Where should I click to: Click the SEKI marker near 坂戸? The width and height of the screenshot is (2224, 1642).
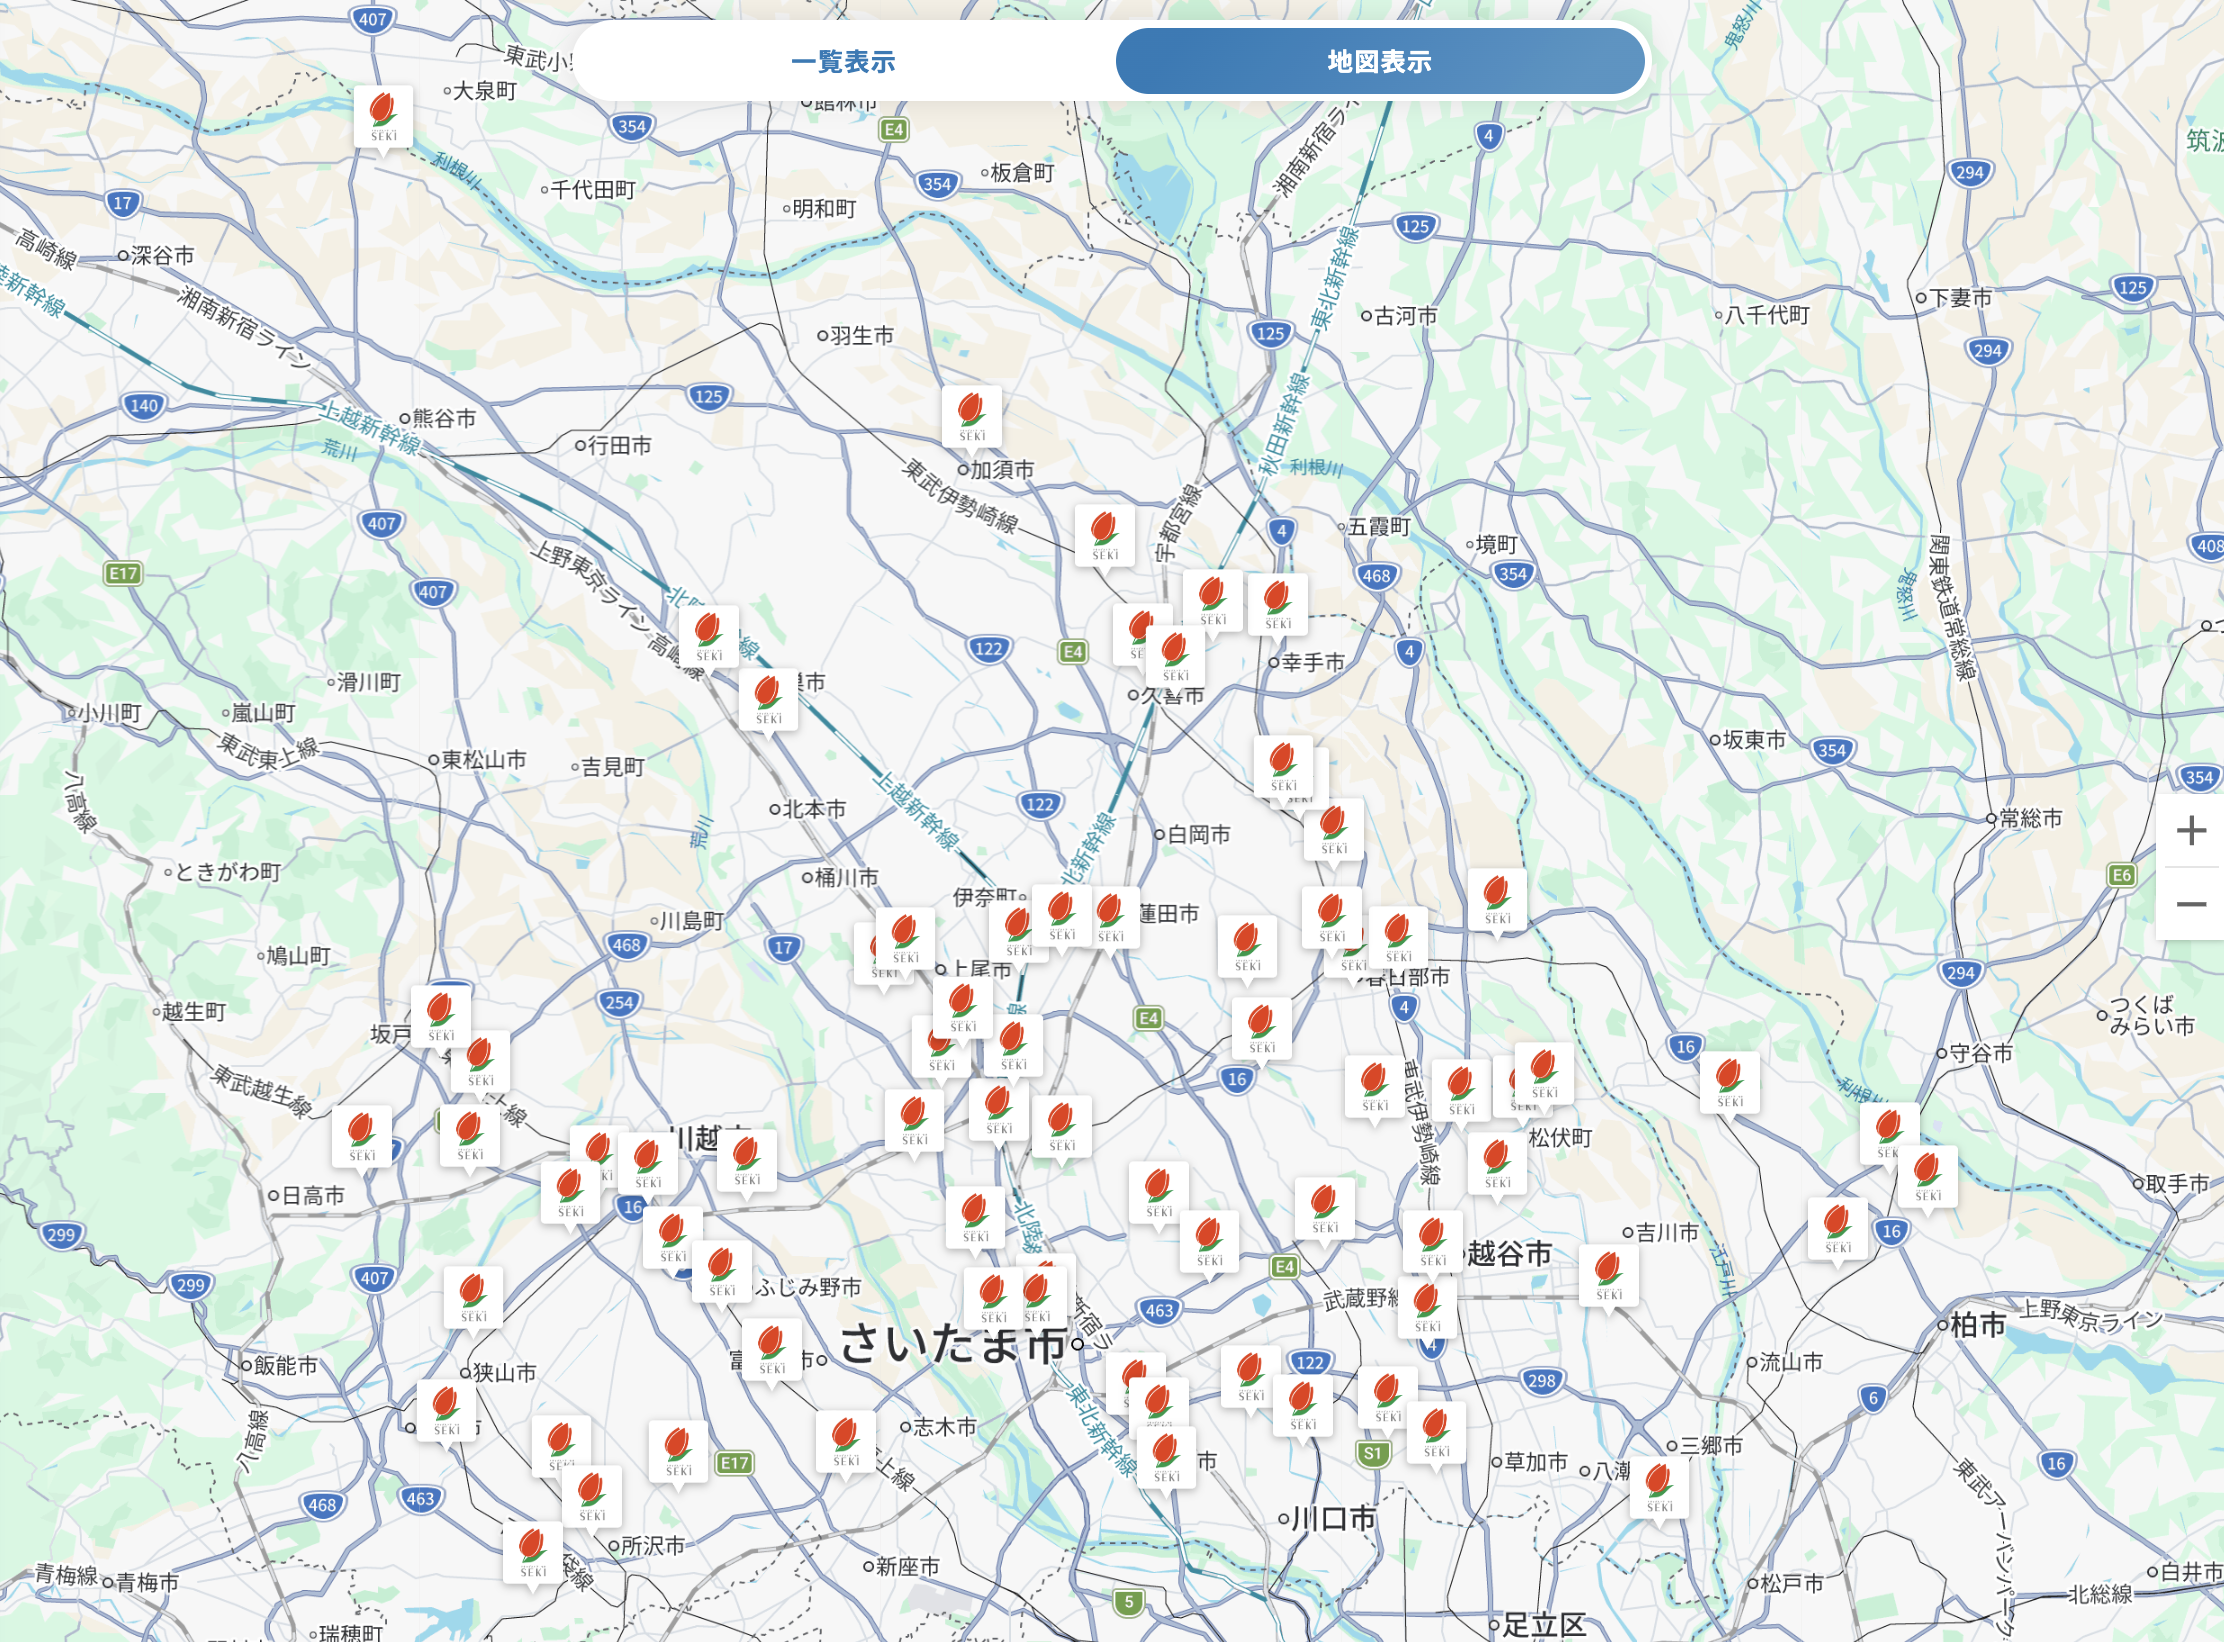440,1016
